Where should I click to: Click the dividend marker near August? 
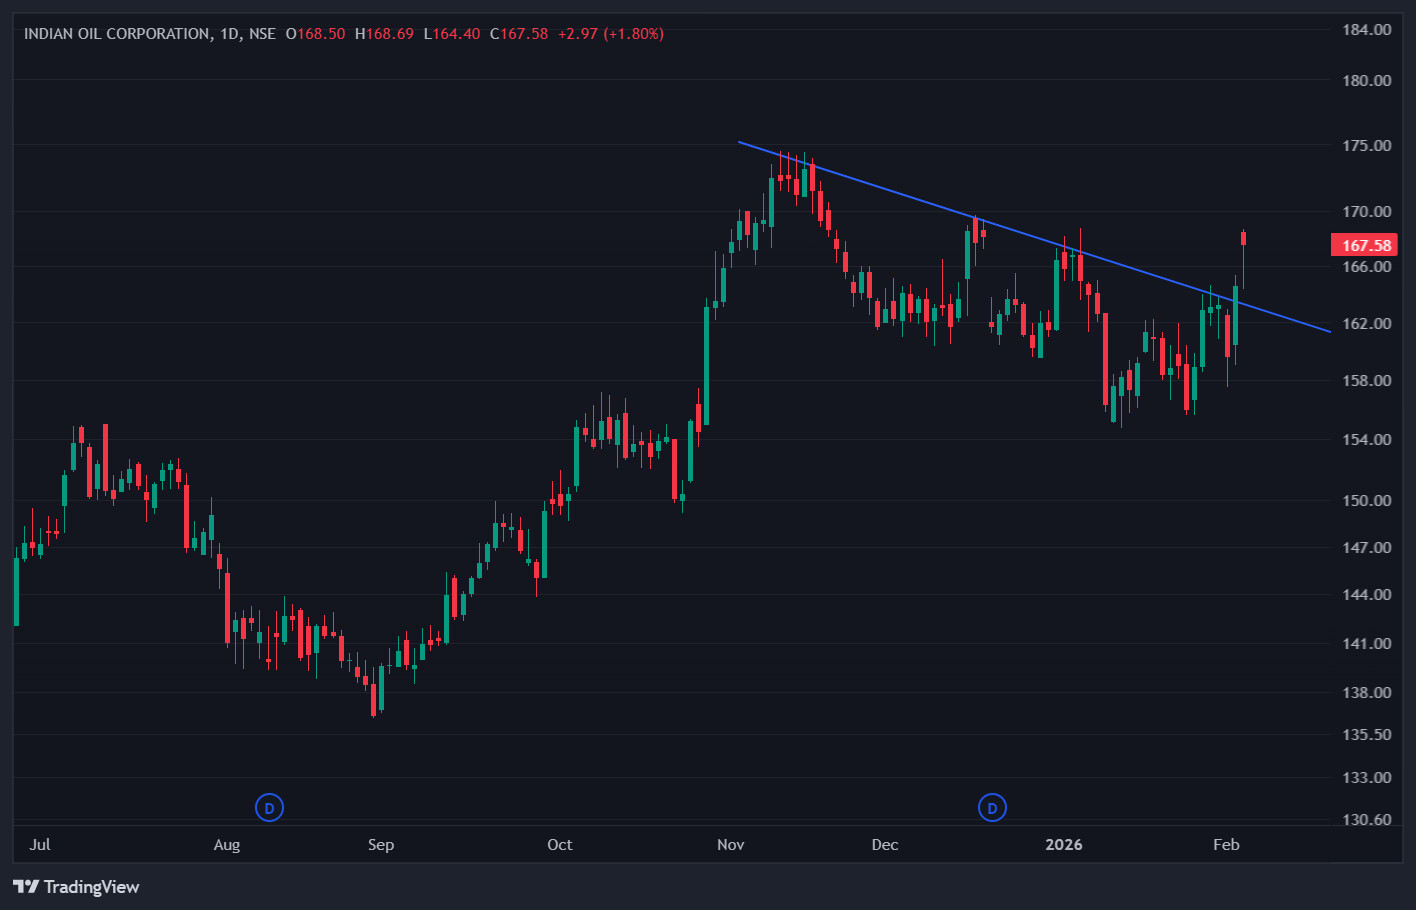click(x=269, y=807)
